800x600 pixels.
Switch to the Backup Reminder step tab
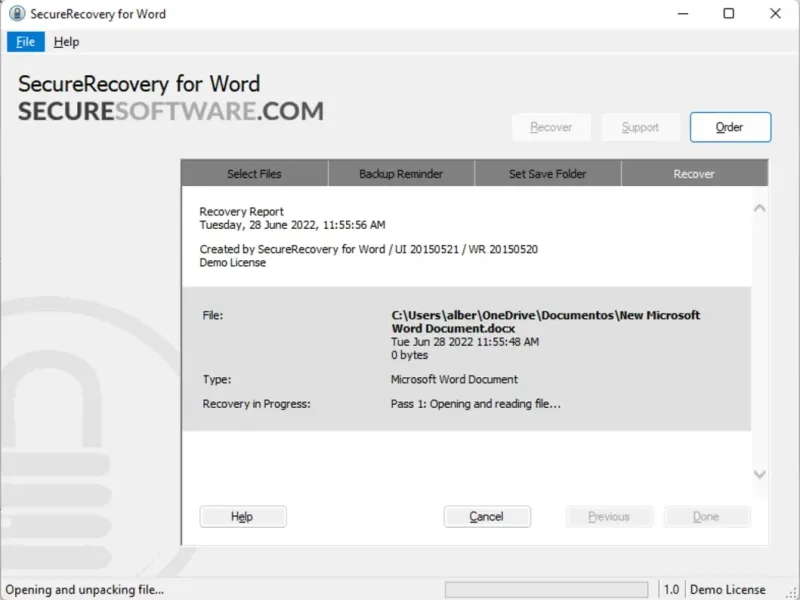[401, 173]
